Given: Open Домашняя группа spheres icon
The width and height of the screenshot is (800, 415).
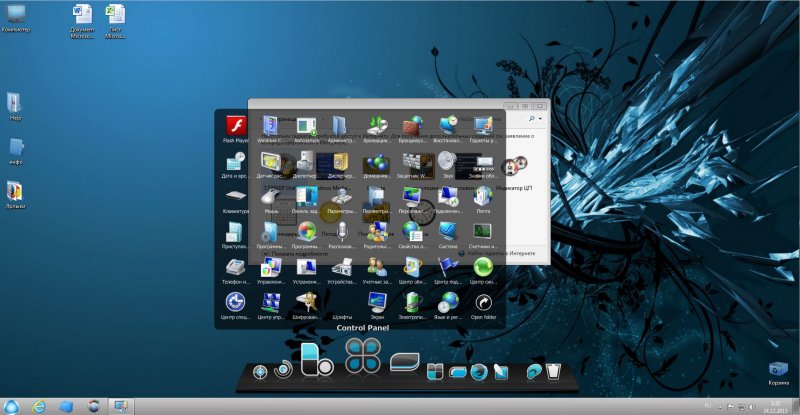Looking at the screenshot, I should click(377, 161).
